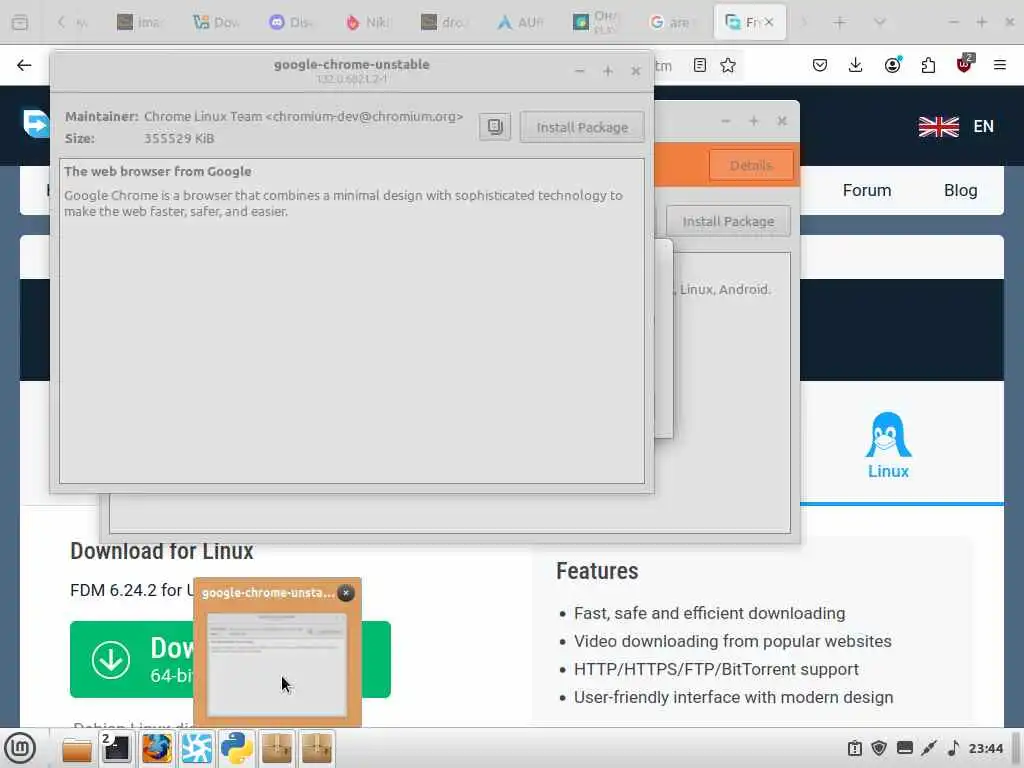
Task: Switch to the Nik tab with flame icon
Action: (366, 22)
